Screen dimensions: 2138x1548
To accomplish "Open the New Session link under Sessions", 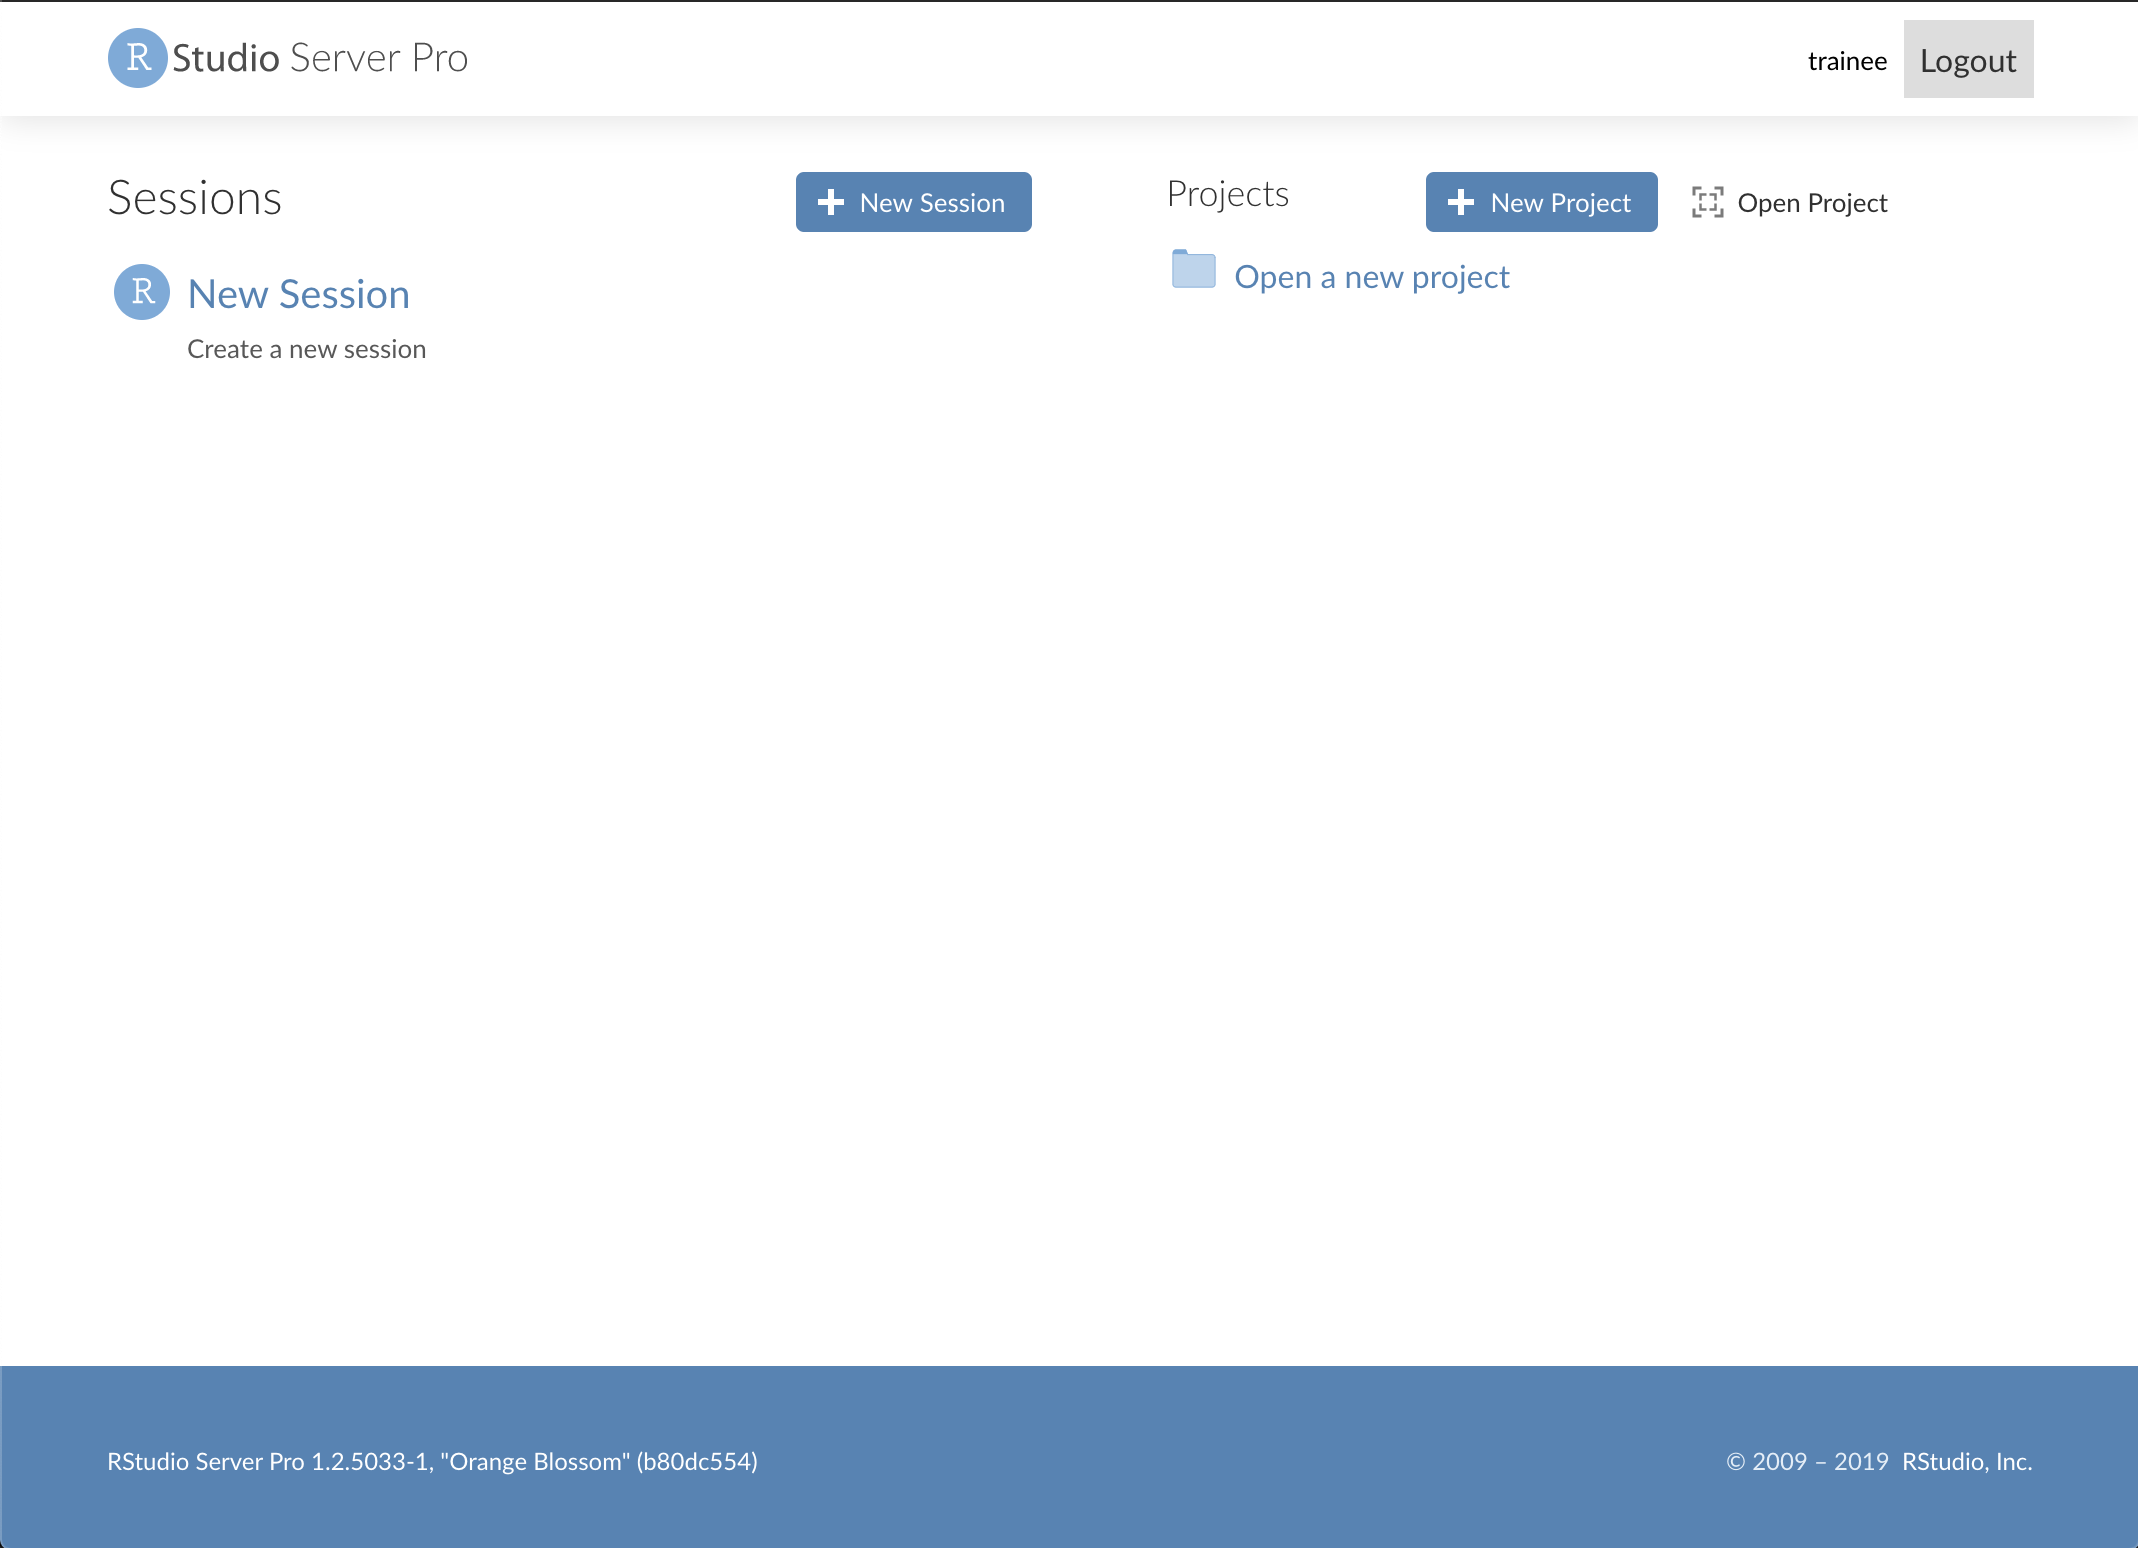I will 299,294.
